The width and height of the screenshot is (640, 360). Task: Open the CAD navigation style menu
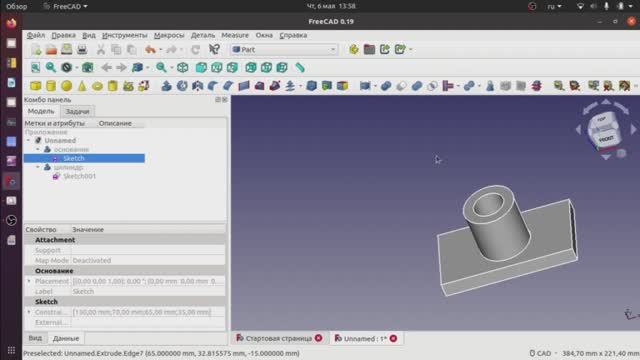point(543,353)
